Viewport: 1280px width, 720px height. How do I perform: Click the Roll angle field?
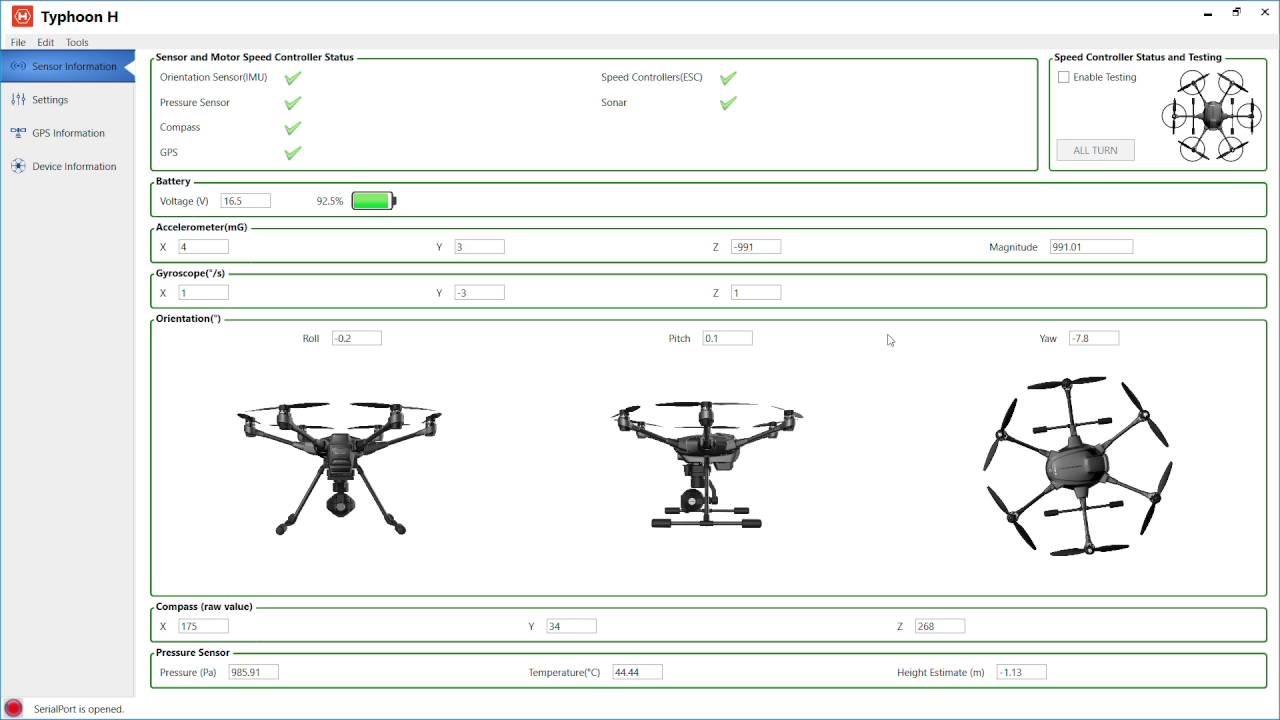(x=357, y=338)
